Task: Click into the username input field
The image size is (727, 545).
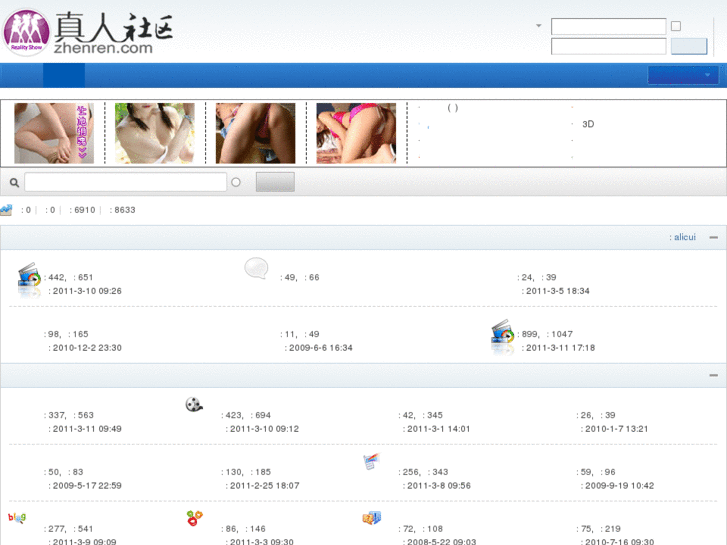Action: (608, 26)
